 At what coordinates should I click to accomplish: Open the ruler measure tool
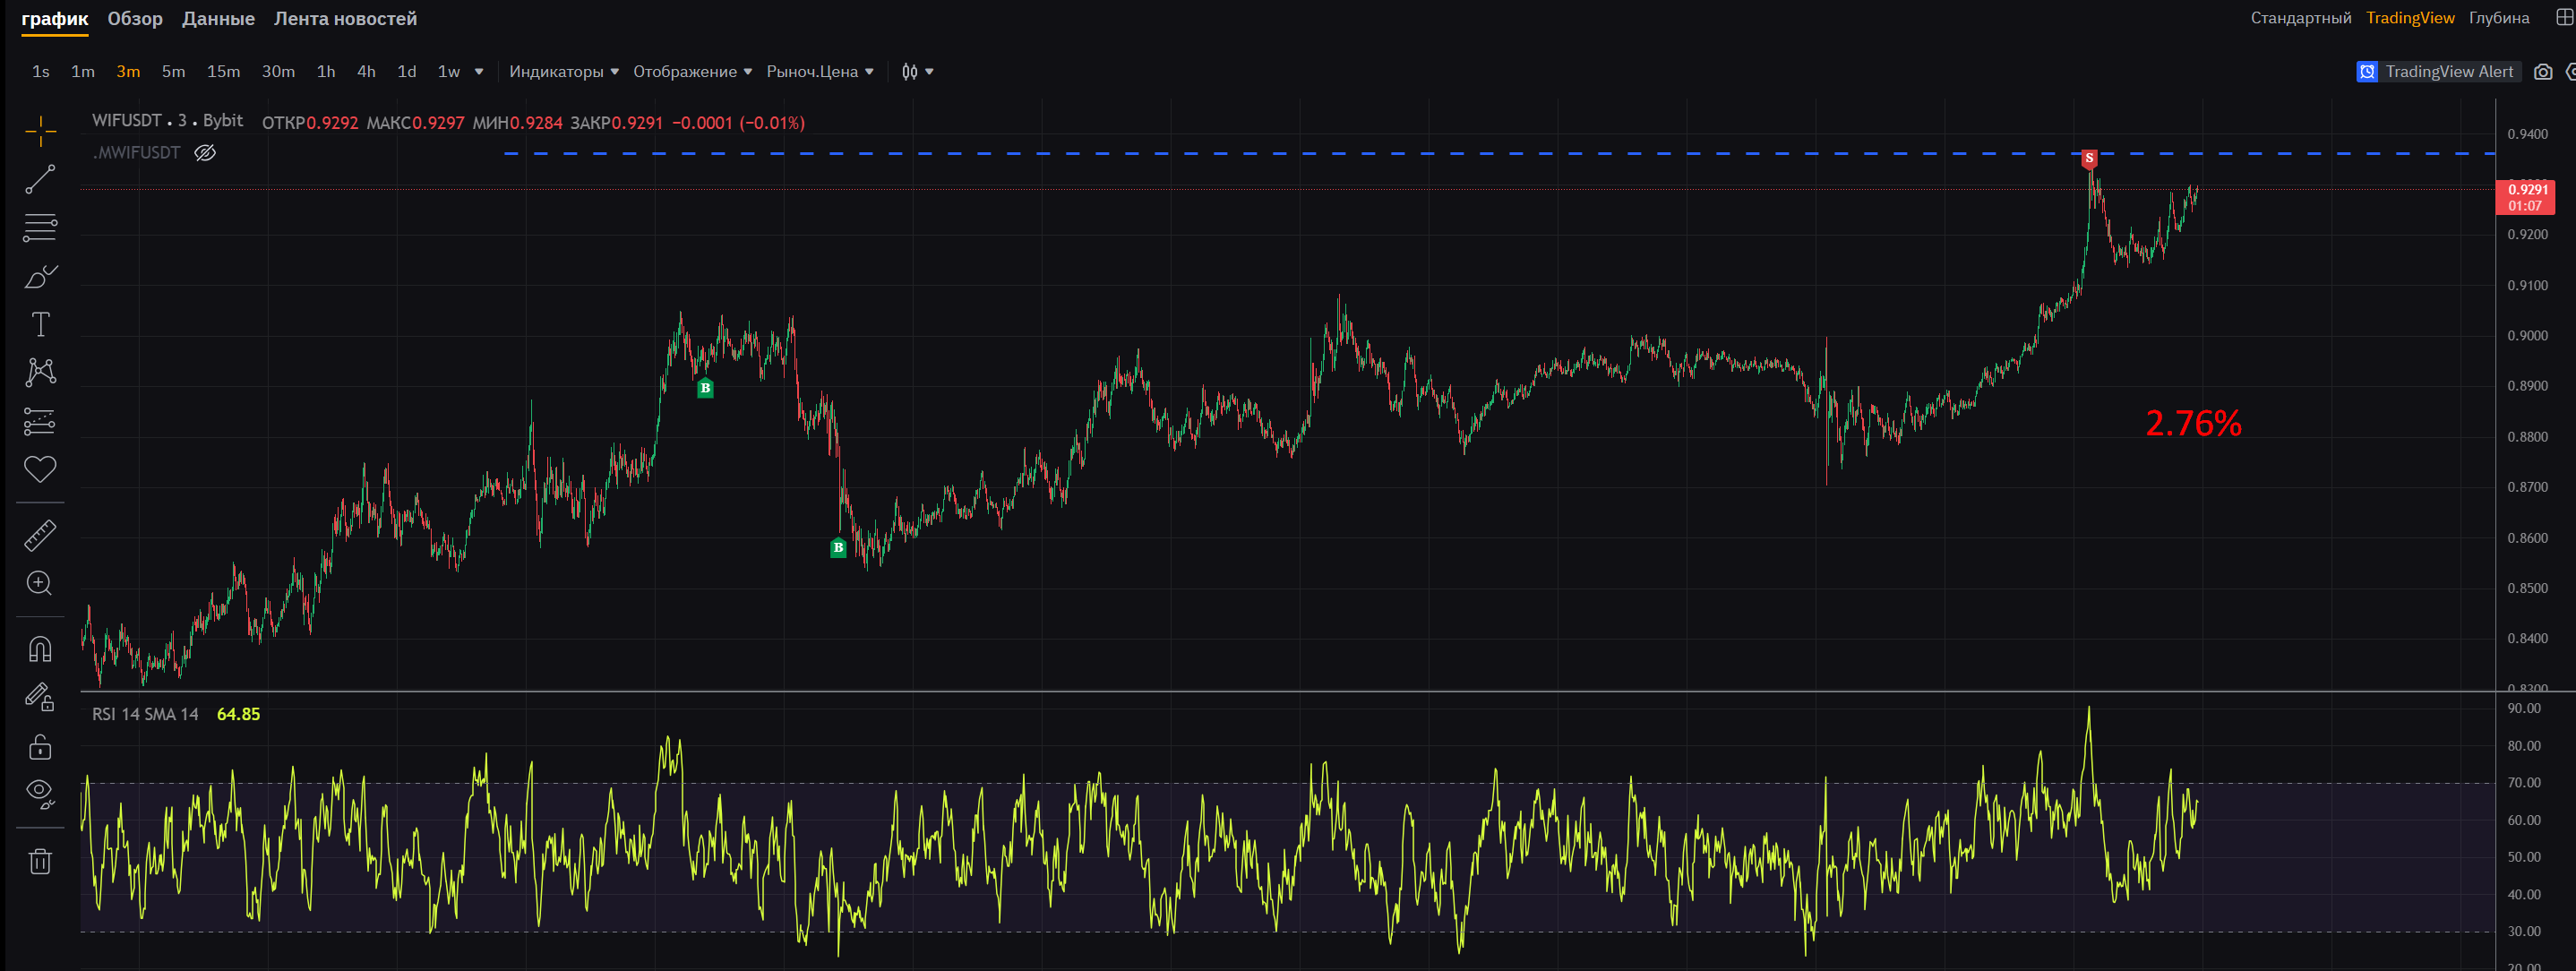click(x=40, y=536)
